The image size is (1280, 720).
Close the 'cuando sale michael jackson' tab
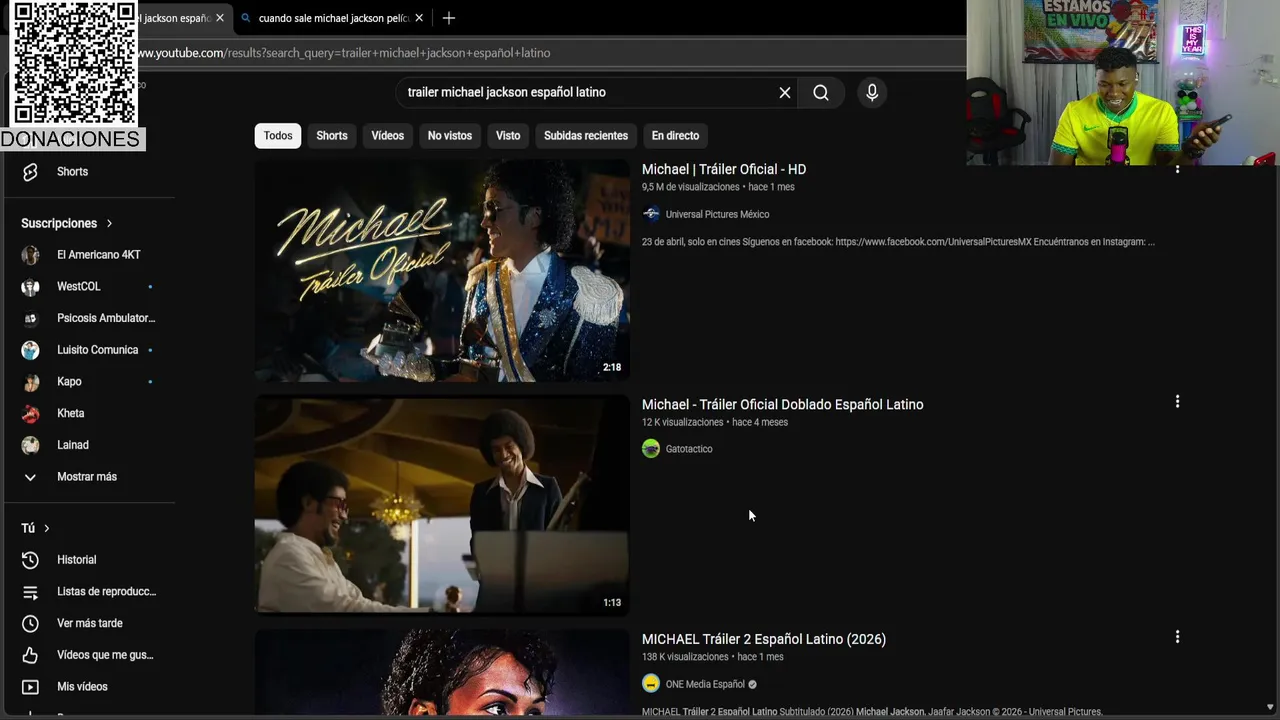coord(419,18)
